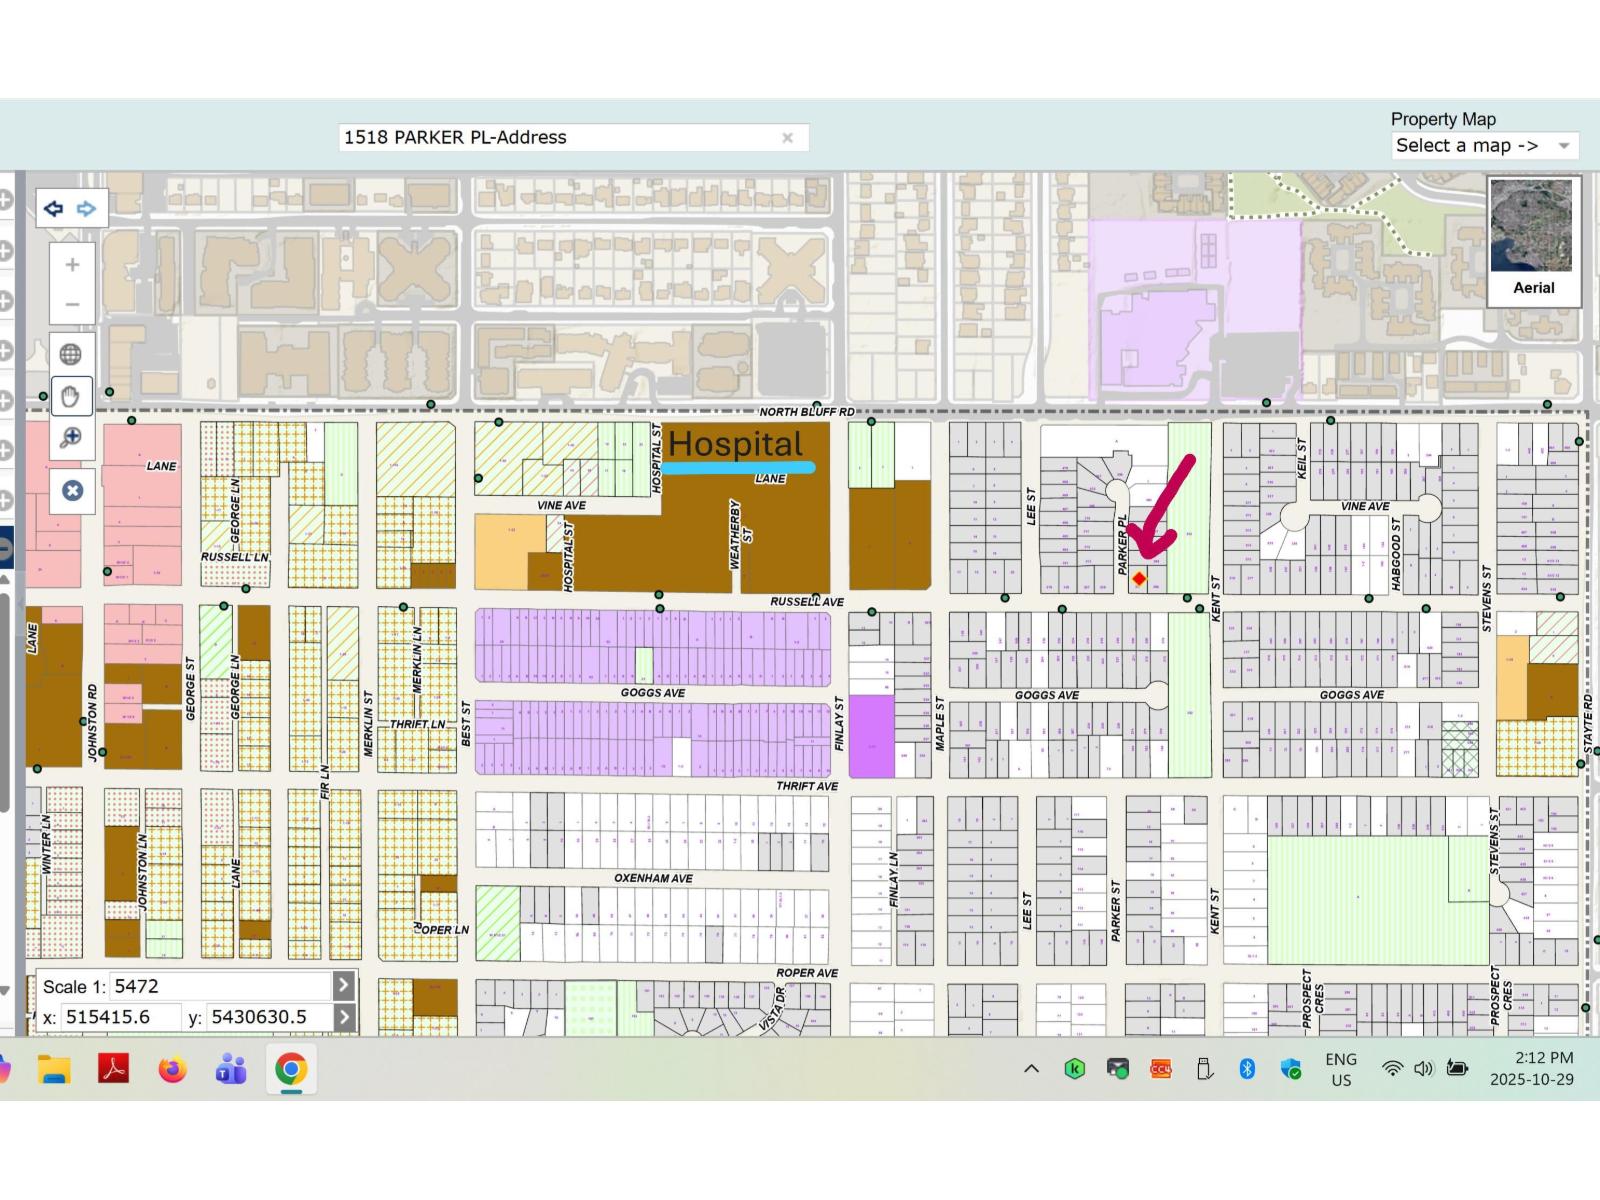Open the Property Map dropdown
This screenshot has height=1200, width=1600.
[1484, 146]
